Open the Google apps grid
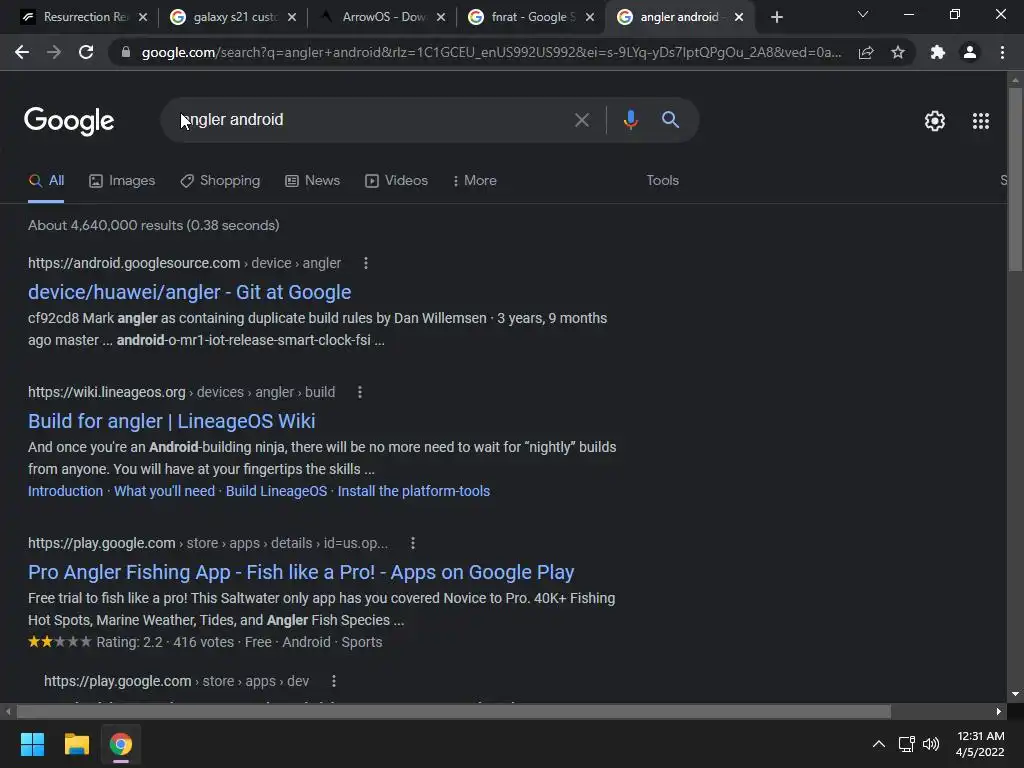1024x768 pixels. tap(981, 121)
